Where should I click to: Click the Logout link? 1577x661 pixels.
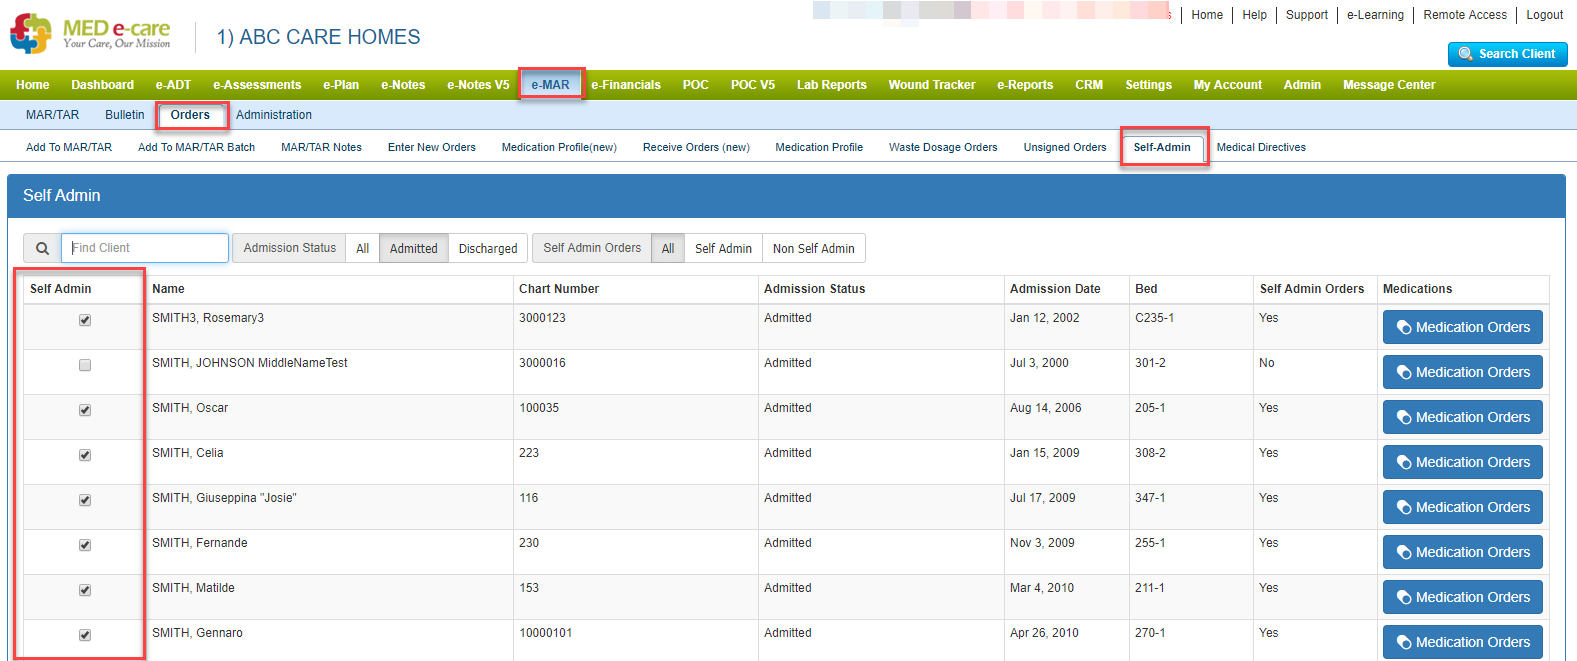tap(1544, 15)
